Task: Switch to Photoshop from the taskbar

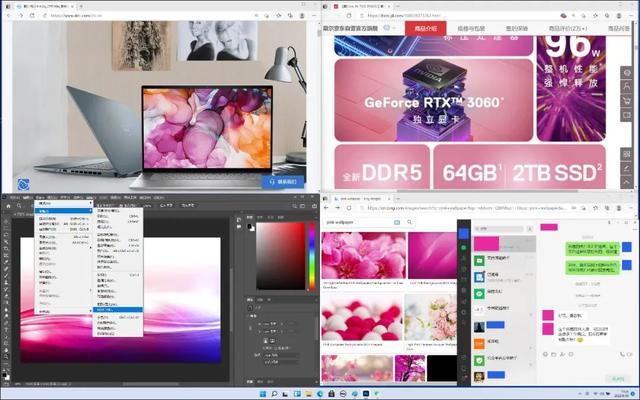Action: coord(366,394)
